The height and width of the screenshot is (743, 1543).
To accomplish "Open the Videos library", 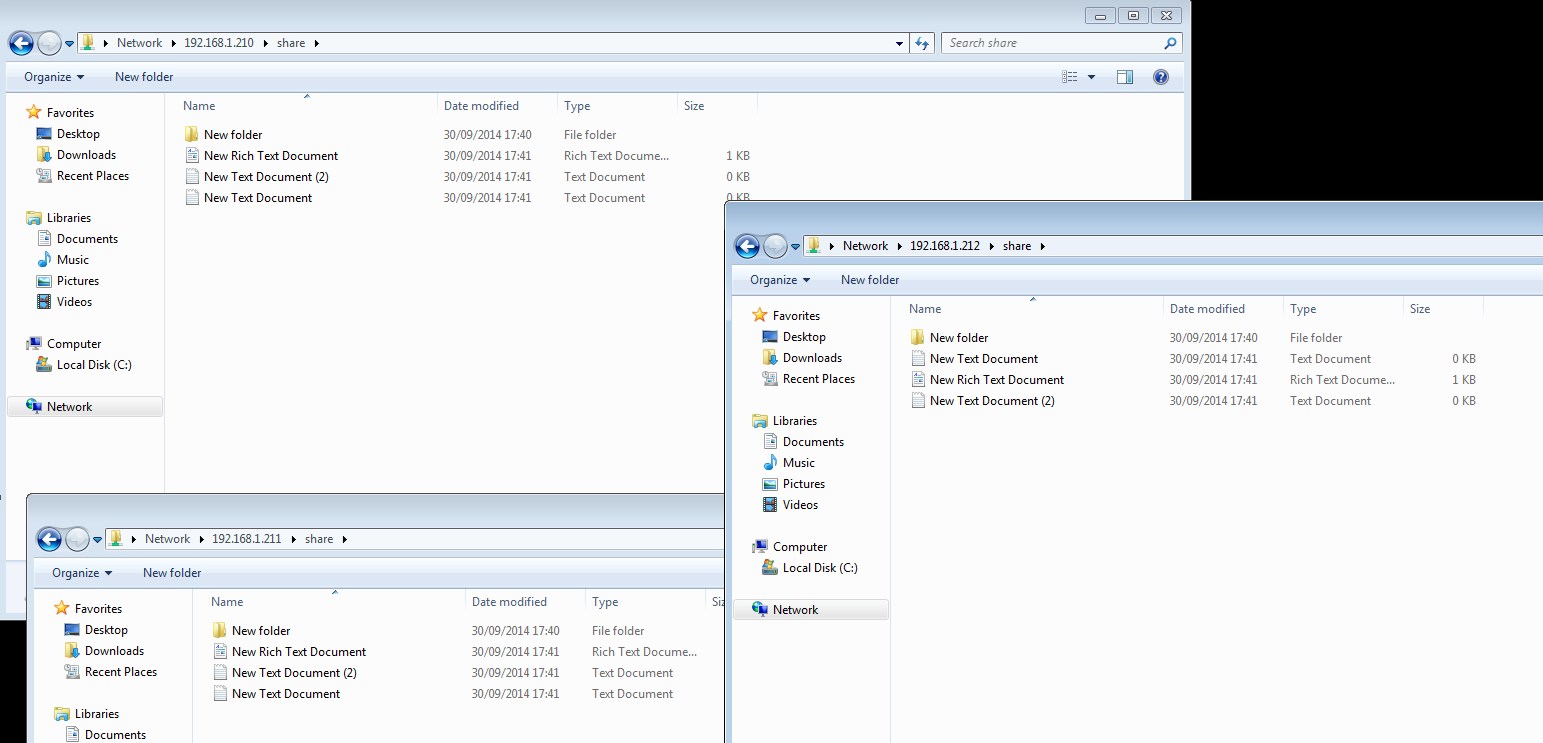I will tap(73, 301).
